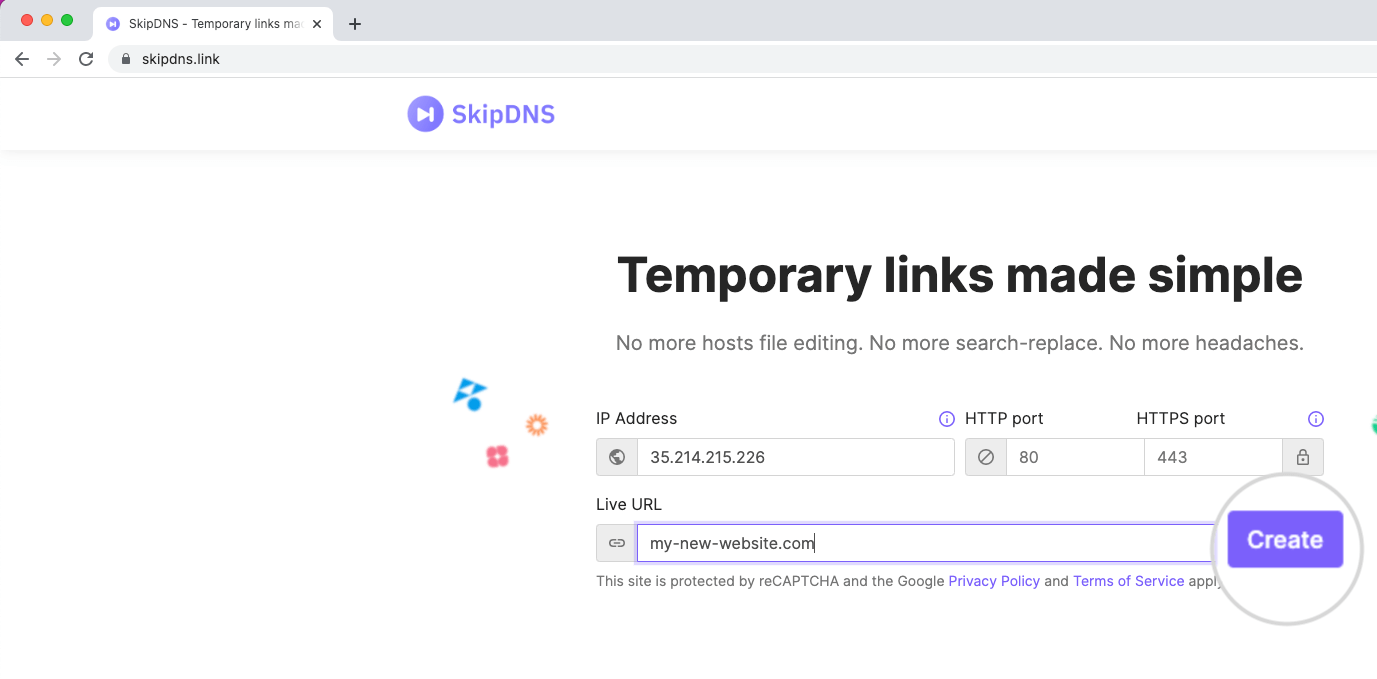Viewport: 1377px width, 679px height.
Task: Click the blocked-port icon beside HTTP port
Action: tap(985, 457)
